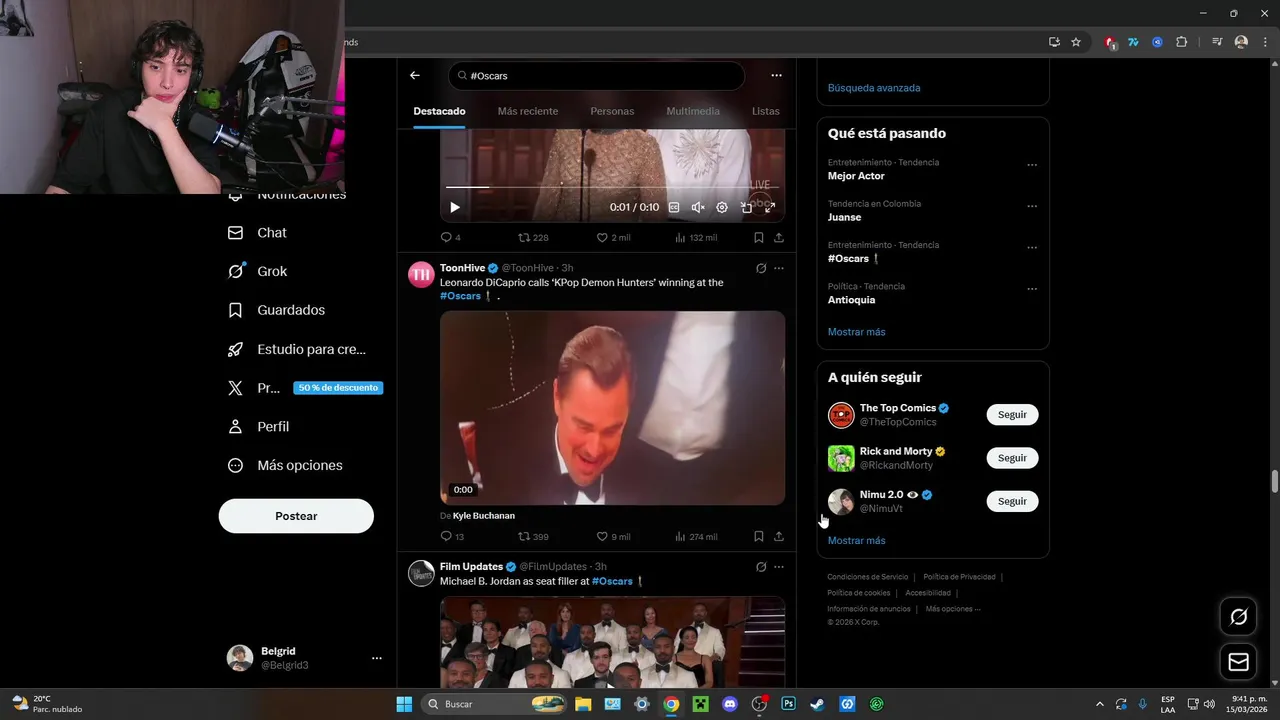
Task: Open Grok in the left sidebar
Action: pos(258,271)
